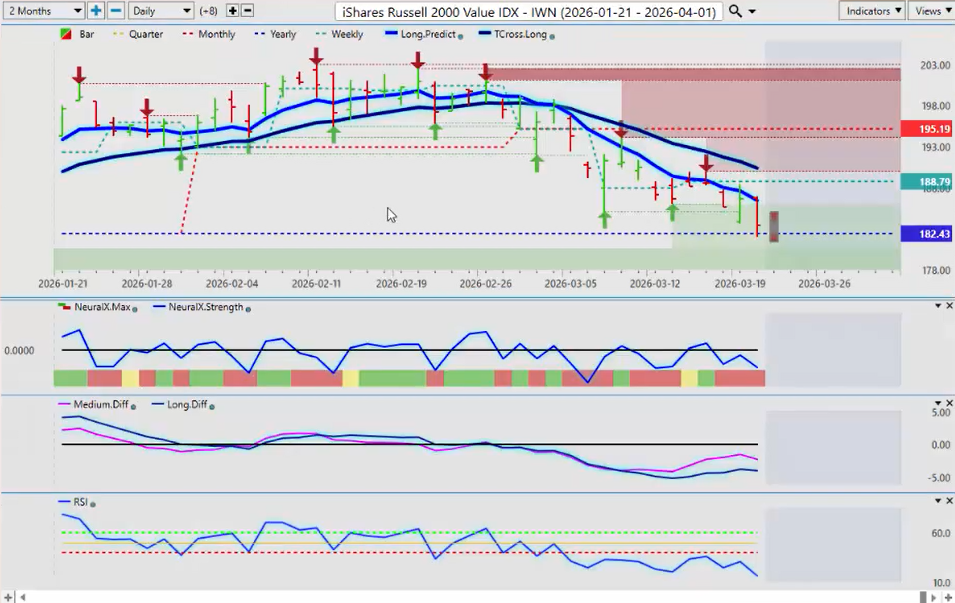Click the red 195.19 price label
The height and width of the screenshot is (603, 955).
point(926,129)
